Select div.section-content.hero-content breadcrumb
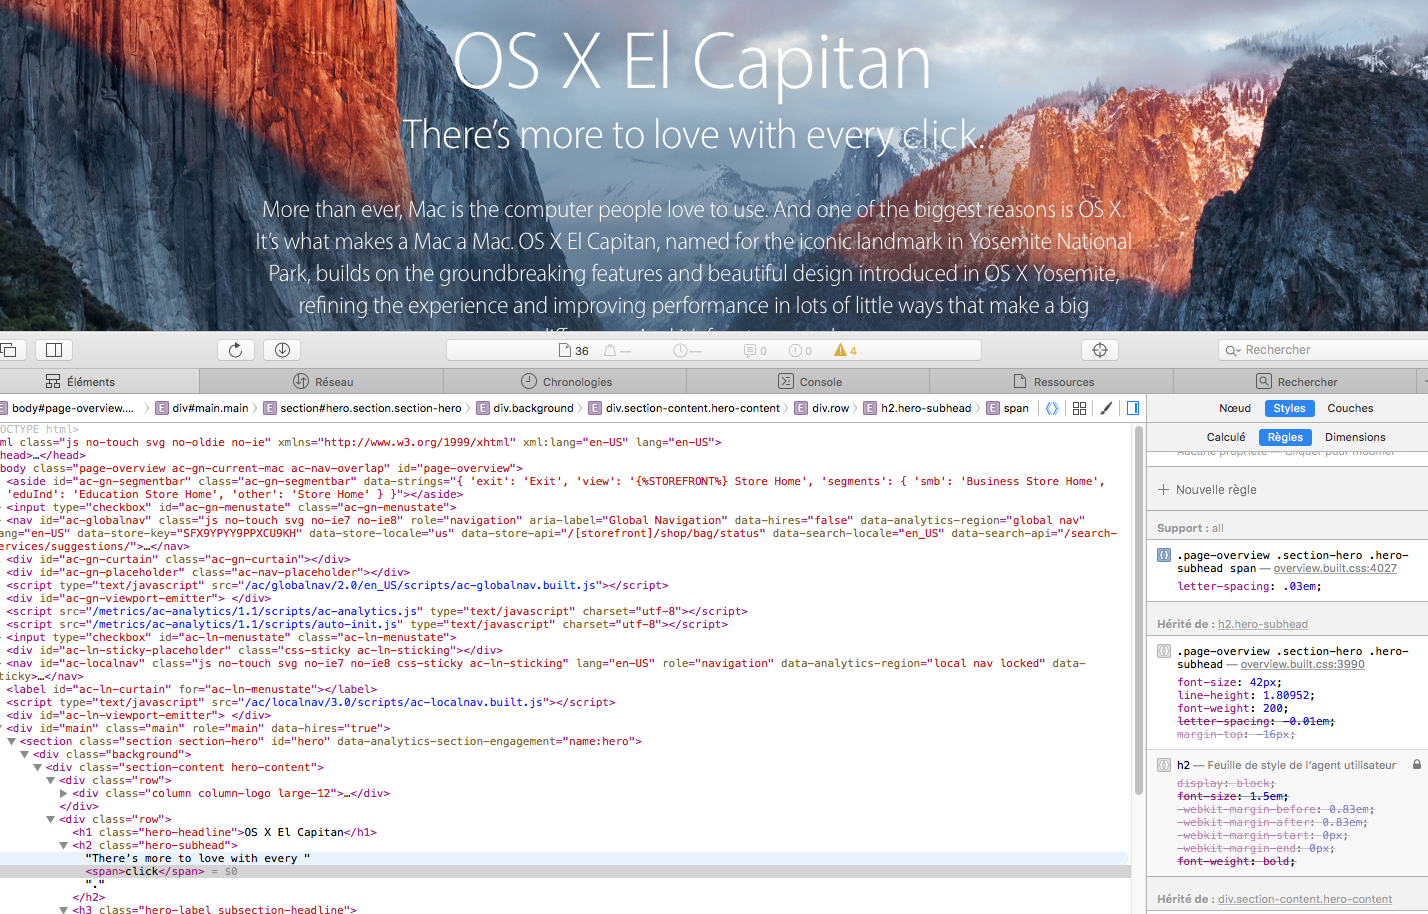The height and width of the screenshot is (914, 1428). pos(684,408)
